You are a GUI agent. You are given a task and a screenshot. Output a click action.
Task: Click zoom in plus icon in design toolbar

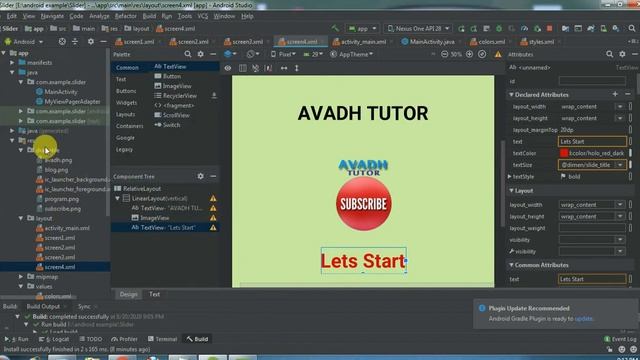[x=469, y=54]
